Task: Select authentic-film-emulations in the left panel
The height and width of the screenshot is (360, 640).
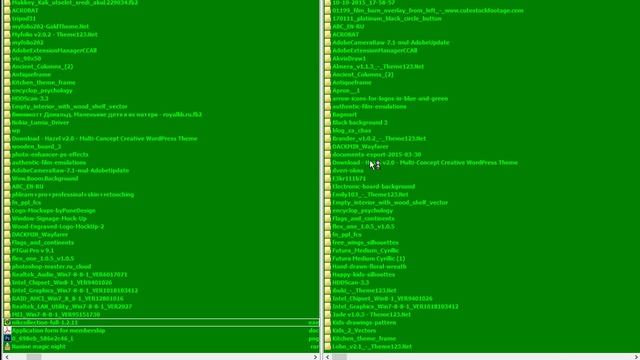Action: tap(49, 162)
